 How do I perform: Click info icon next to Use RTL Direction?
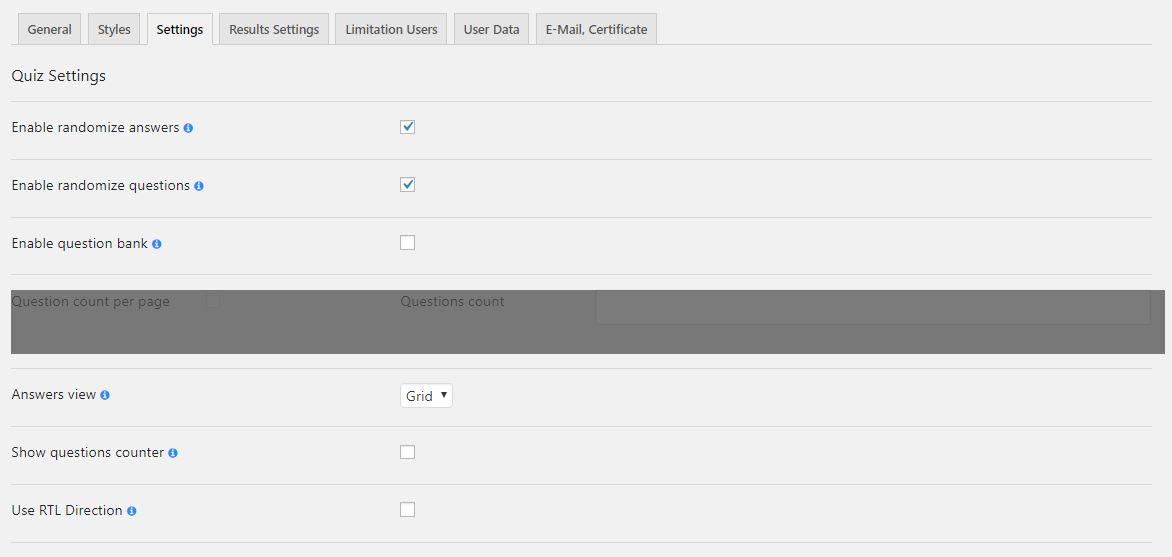click(x=132, y=511)
